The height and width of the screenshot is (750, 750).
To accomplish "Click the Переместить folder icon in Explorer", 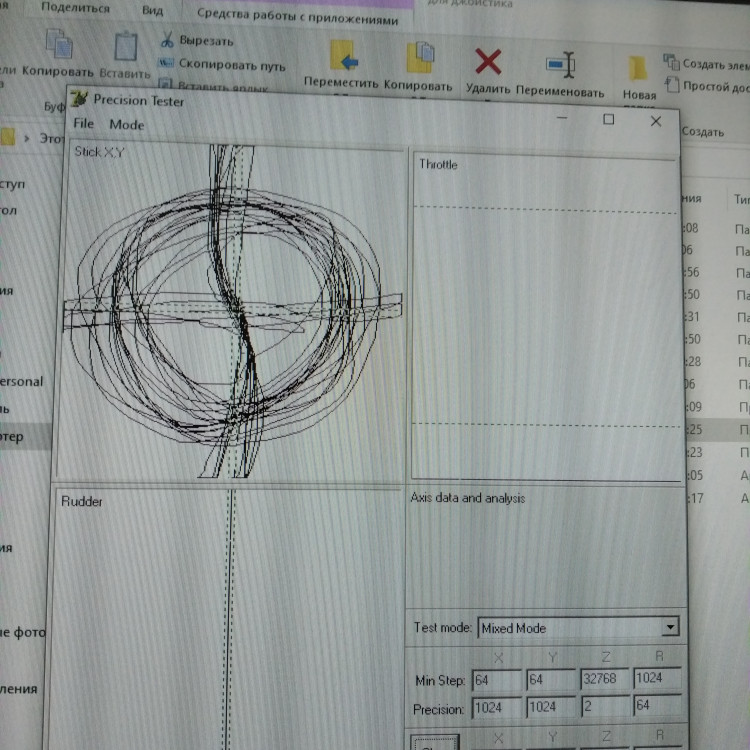I will pos(344,56).
